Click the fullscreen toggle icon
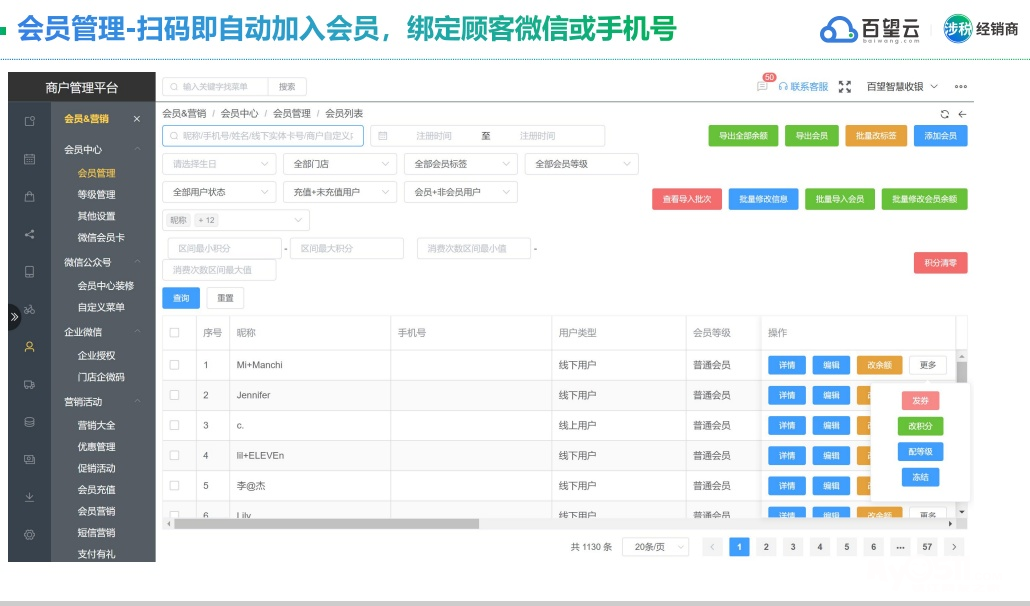Image resolution: width=1030 pixels, height=606 pixels. pos(845,87)
